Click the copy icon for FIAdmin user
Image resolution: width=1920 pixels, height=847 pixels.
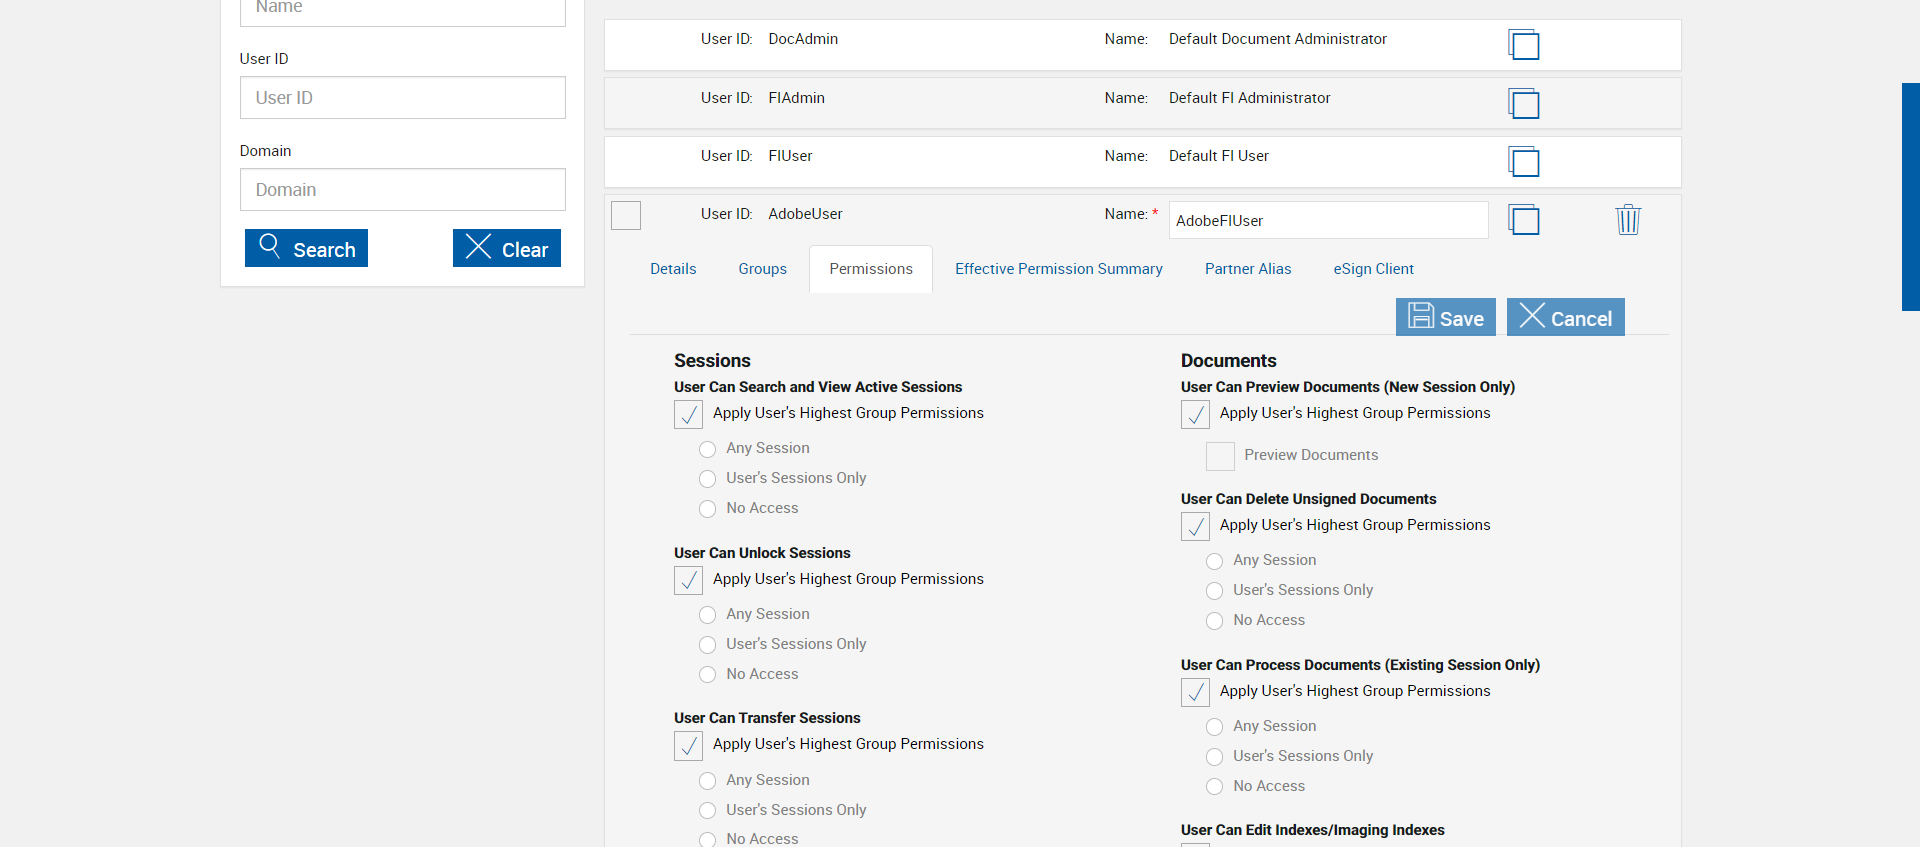click(1523, 103)
